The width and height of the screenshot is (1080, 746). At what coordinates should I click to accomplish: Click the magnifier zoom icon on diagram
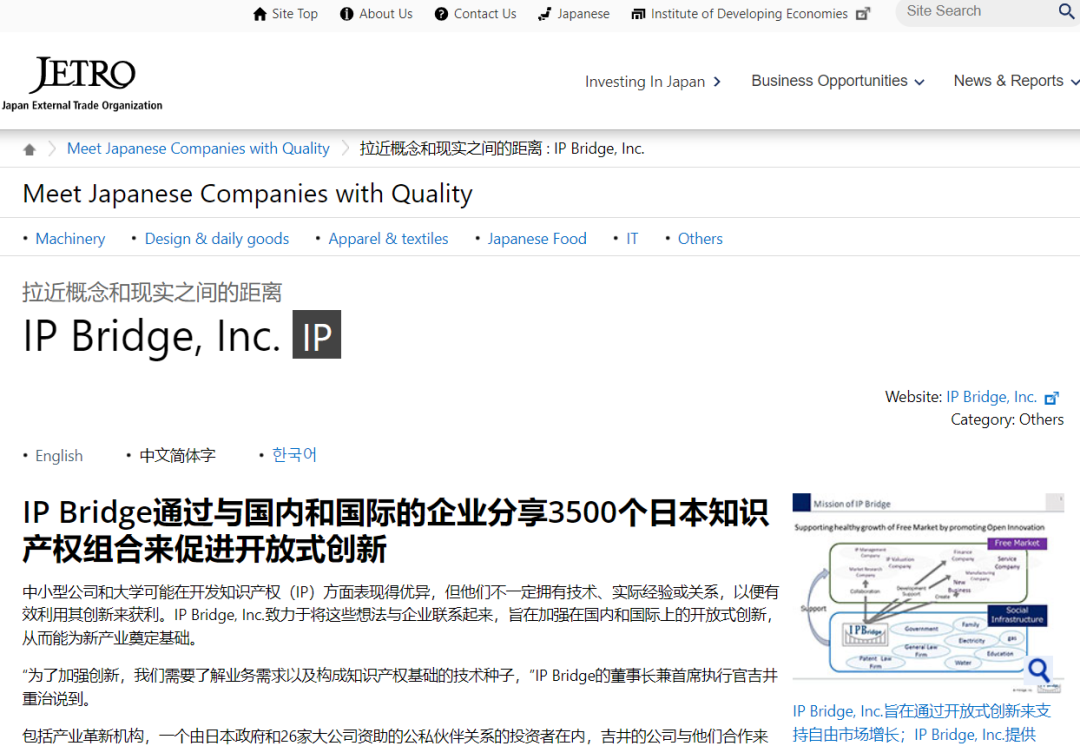pos(1039,670)
